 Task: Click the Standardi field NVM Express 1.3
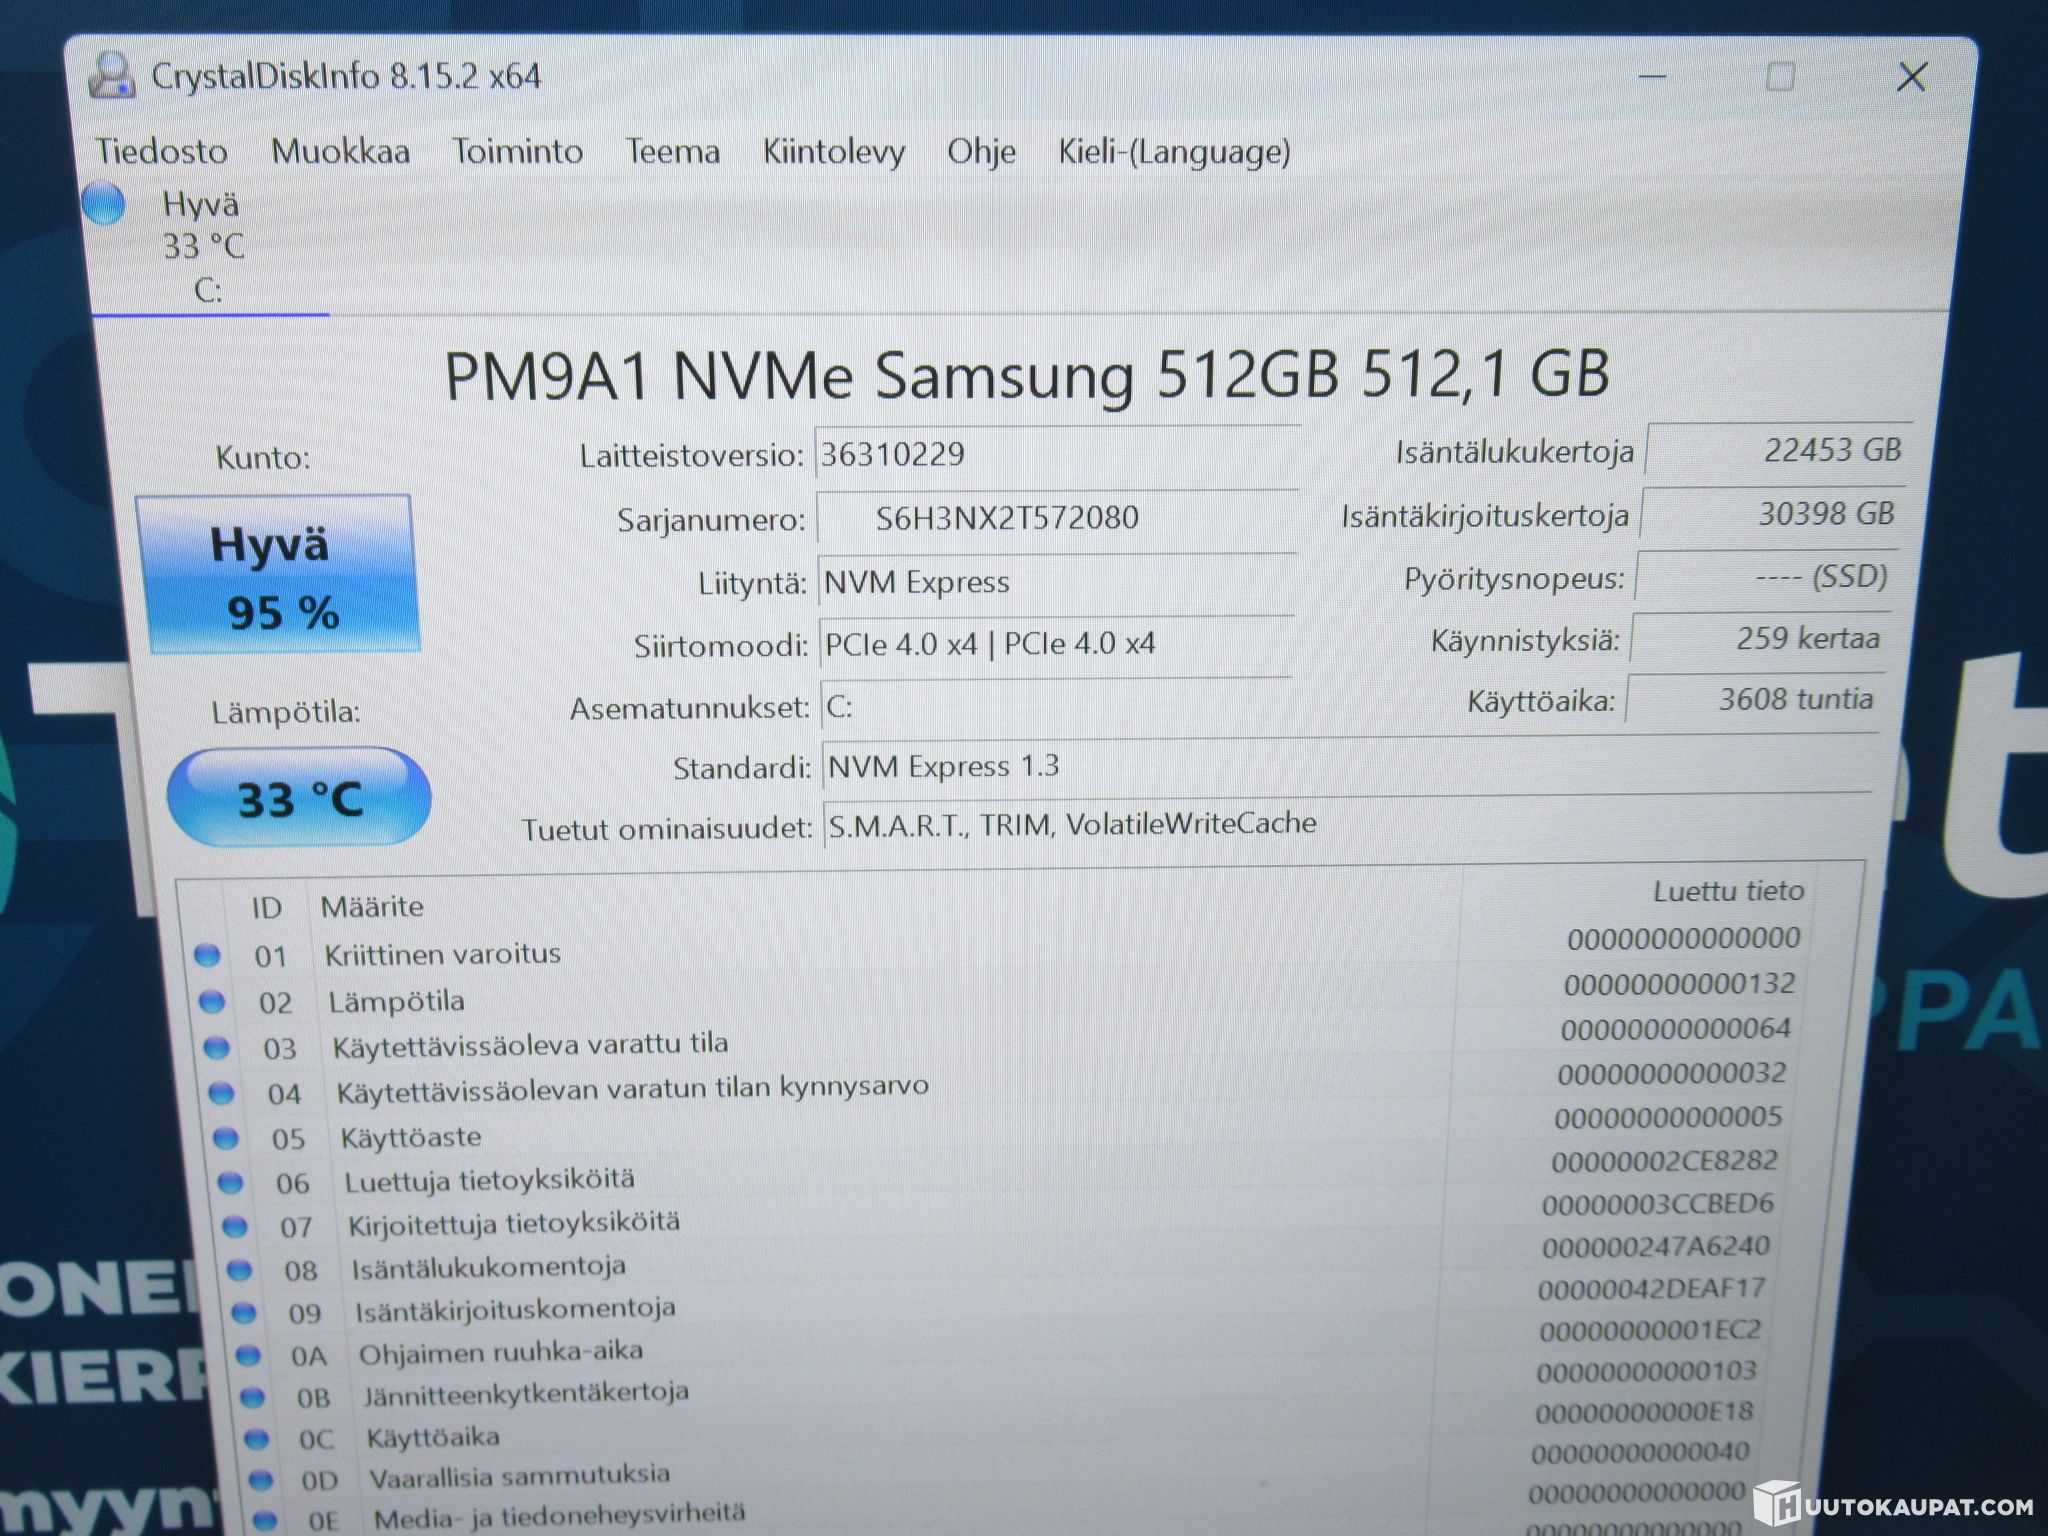pos(1348,765)
